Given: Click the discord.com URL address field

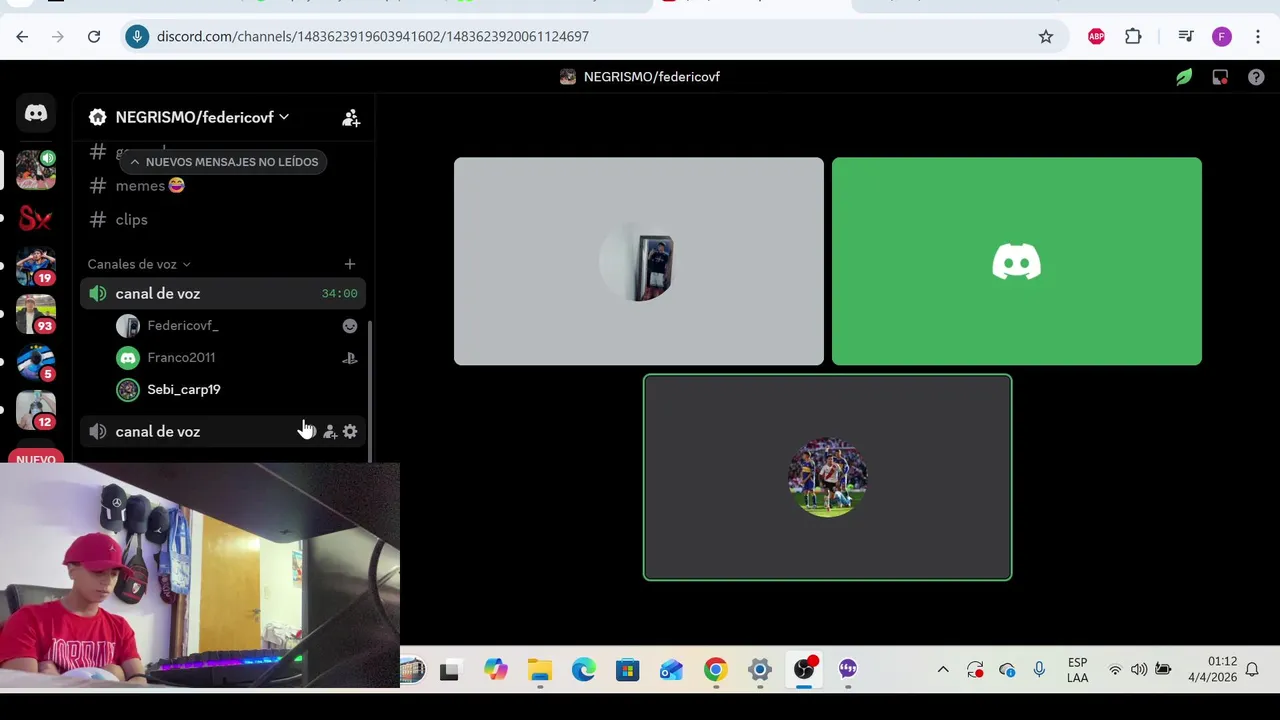Looking at the screenshot, I should coord(373,37).
